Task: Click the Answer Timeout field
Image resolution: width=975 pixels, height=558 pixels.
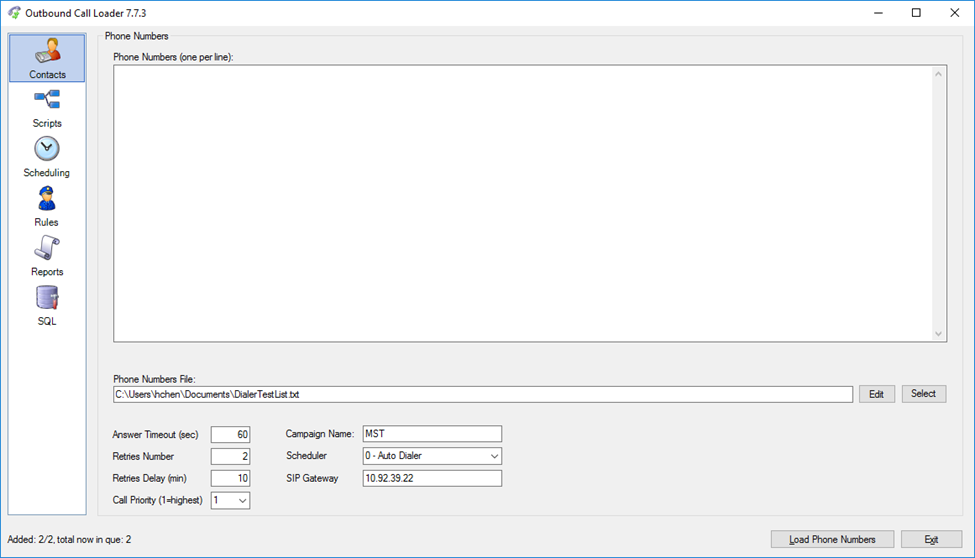Action: pos(230,434)
